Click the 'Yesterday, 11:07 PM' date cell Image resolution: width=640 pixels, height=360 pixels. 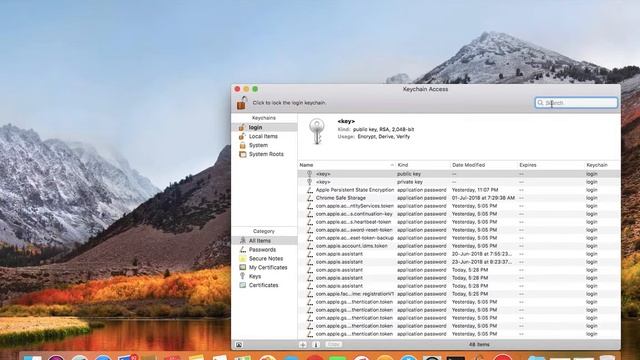[x=475, y=190]
